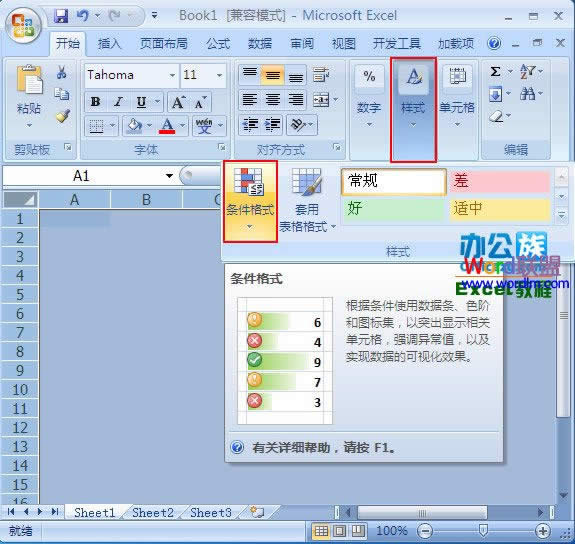Click the Paste clipboard icon
The height and width of the screenshot is (544, 575).
click(29, 79)
